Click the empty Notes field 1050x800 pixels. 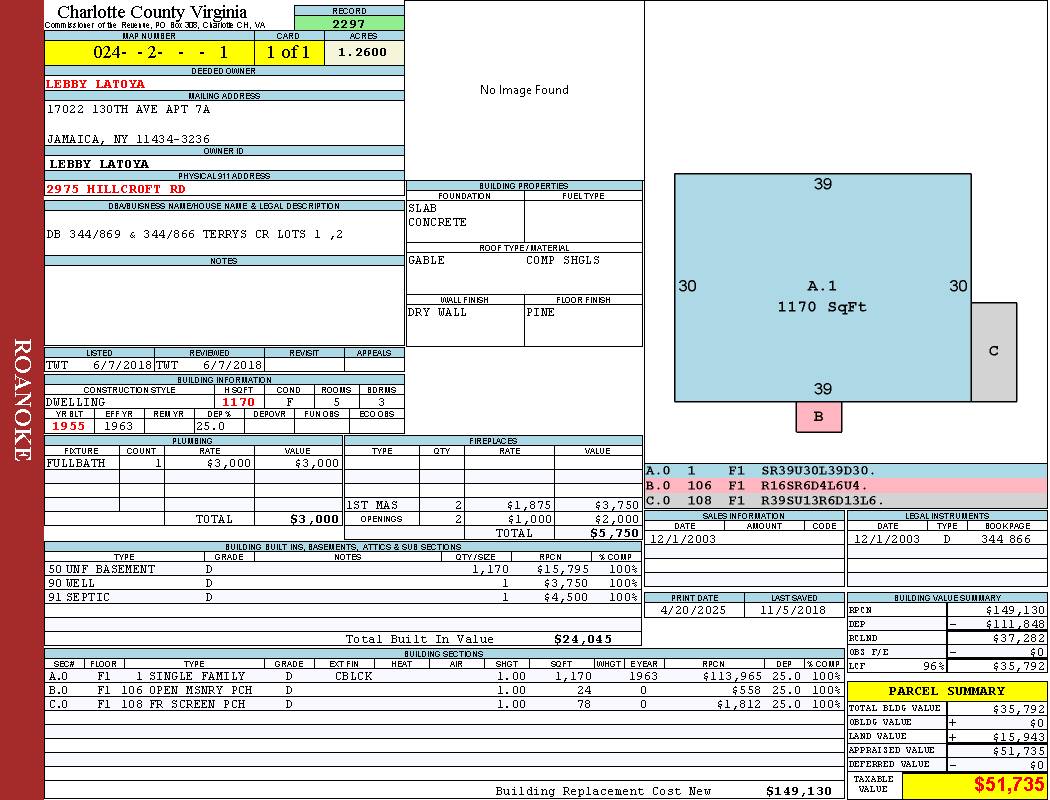[224, 305]
